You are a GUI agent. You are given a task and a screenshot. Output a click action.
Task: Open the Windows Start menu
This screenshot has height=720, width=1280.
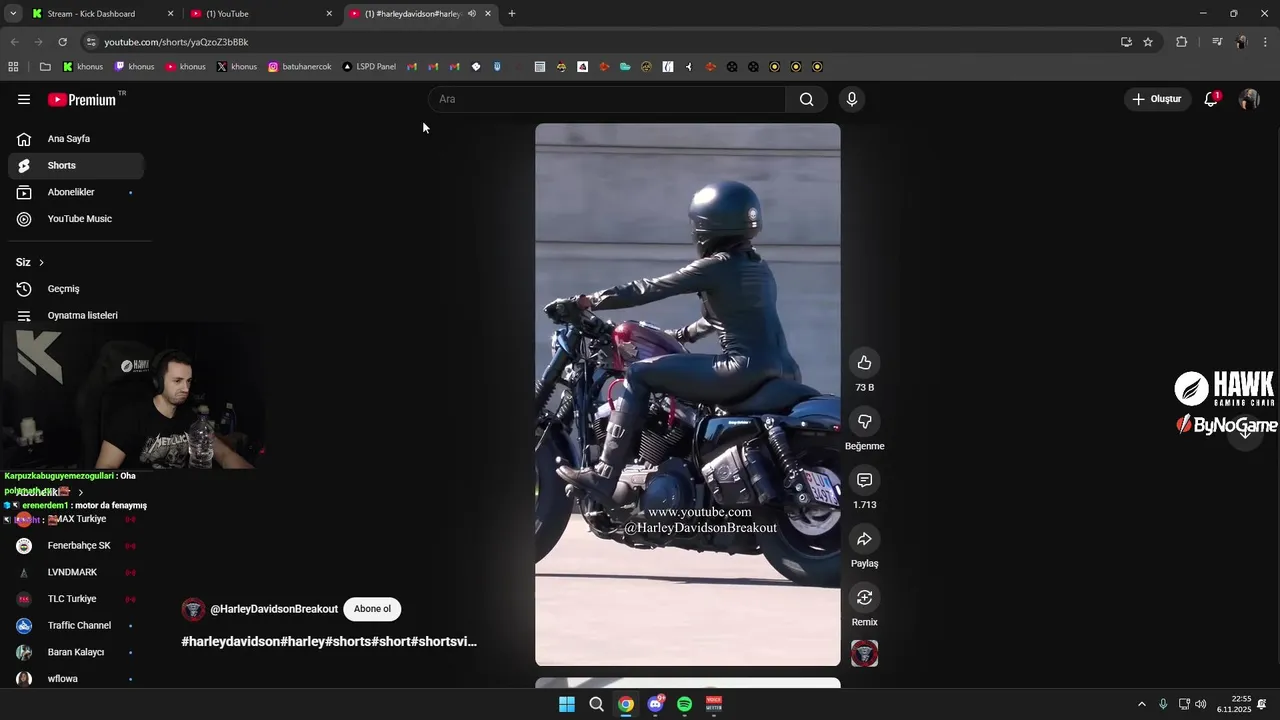tap(567, 704)
